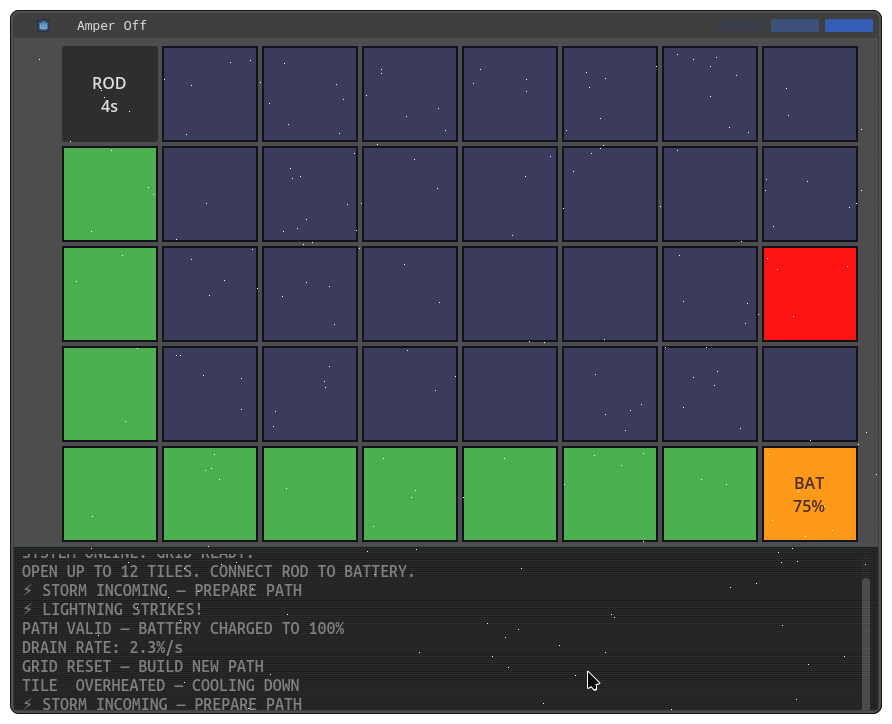892x724 pixels.
Task: Click the red overheated tile
Action: [x=810, y=294]
